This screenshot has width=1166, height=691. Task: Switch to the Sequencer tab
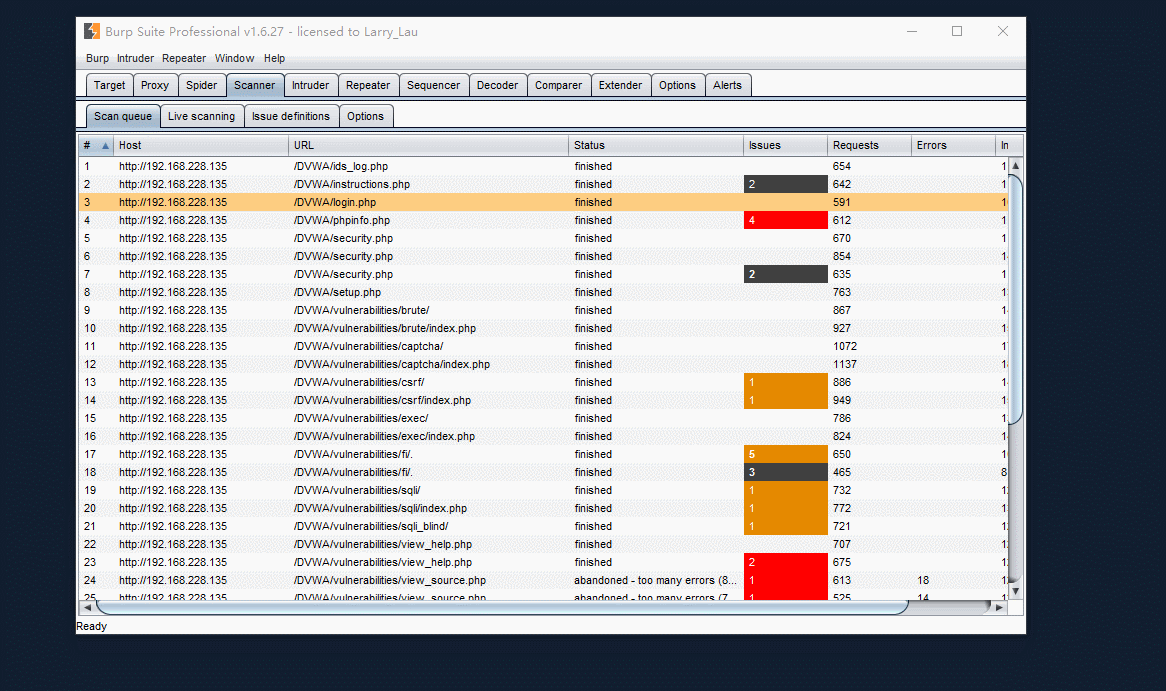(434, 86)
